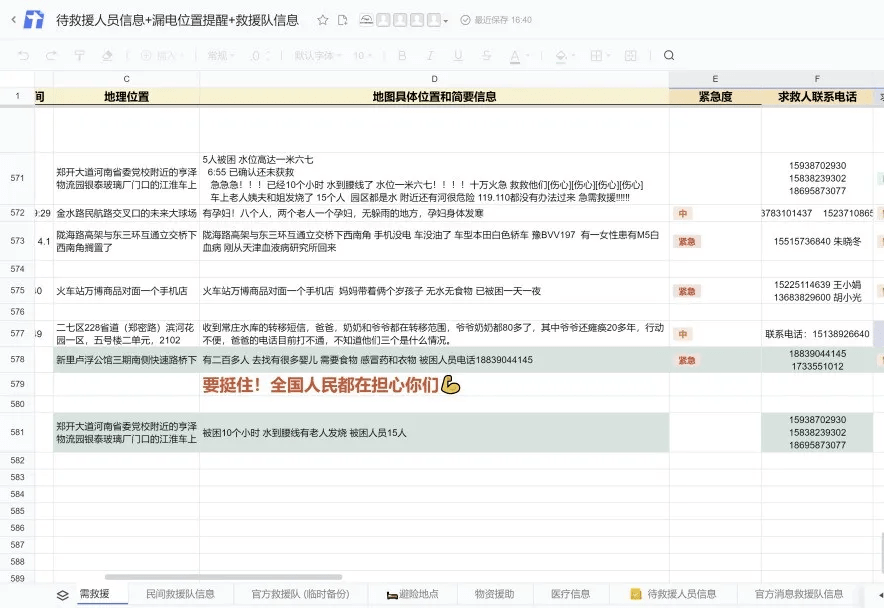Viewport: 884px width, 608px height.
Task: Click the cell 火车站万博商品对面一个手机店 in column C
Action: click(126, 291)
